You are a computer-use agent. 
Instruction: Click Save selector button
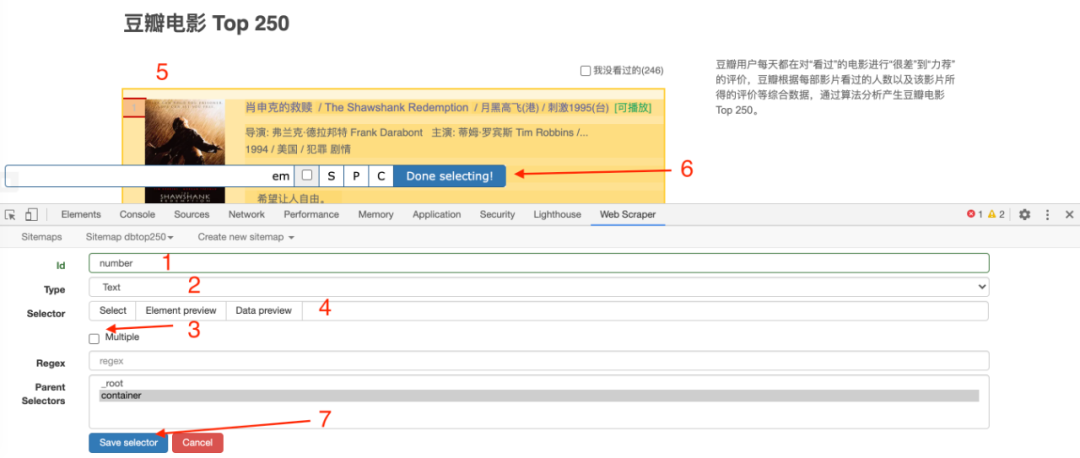[128, 443]
